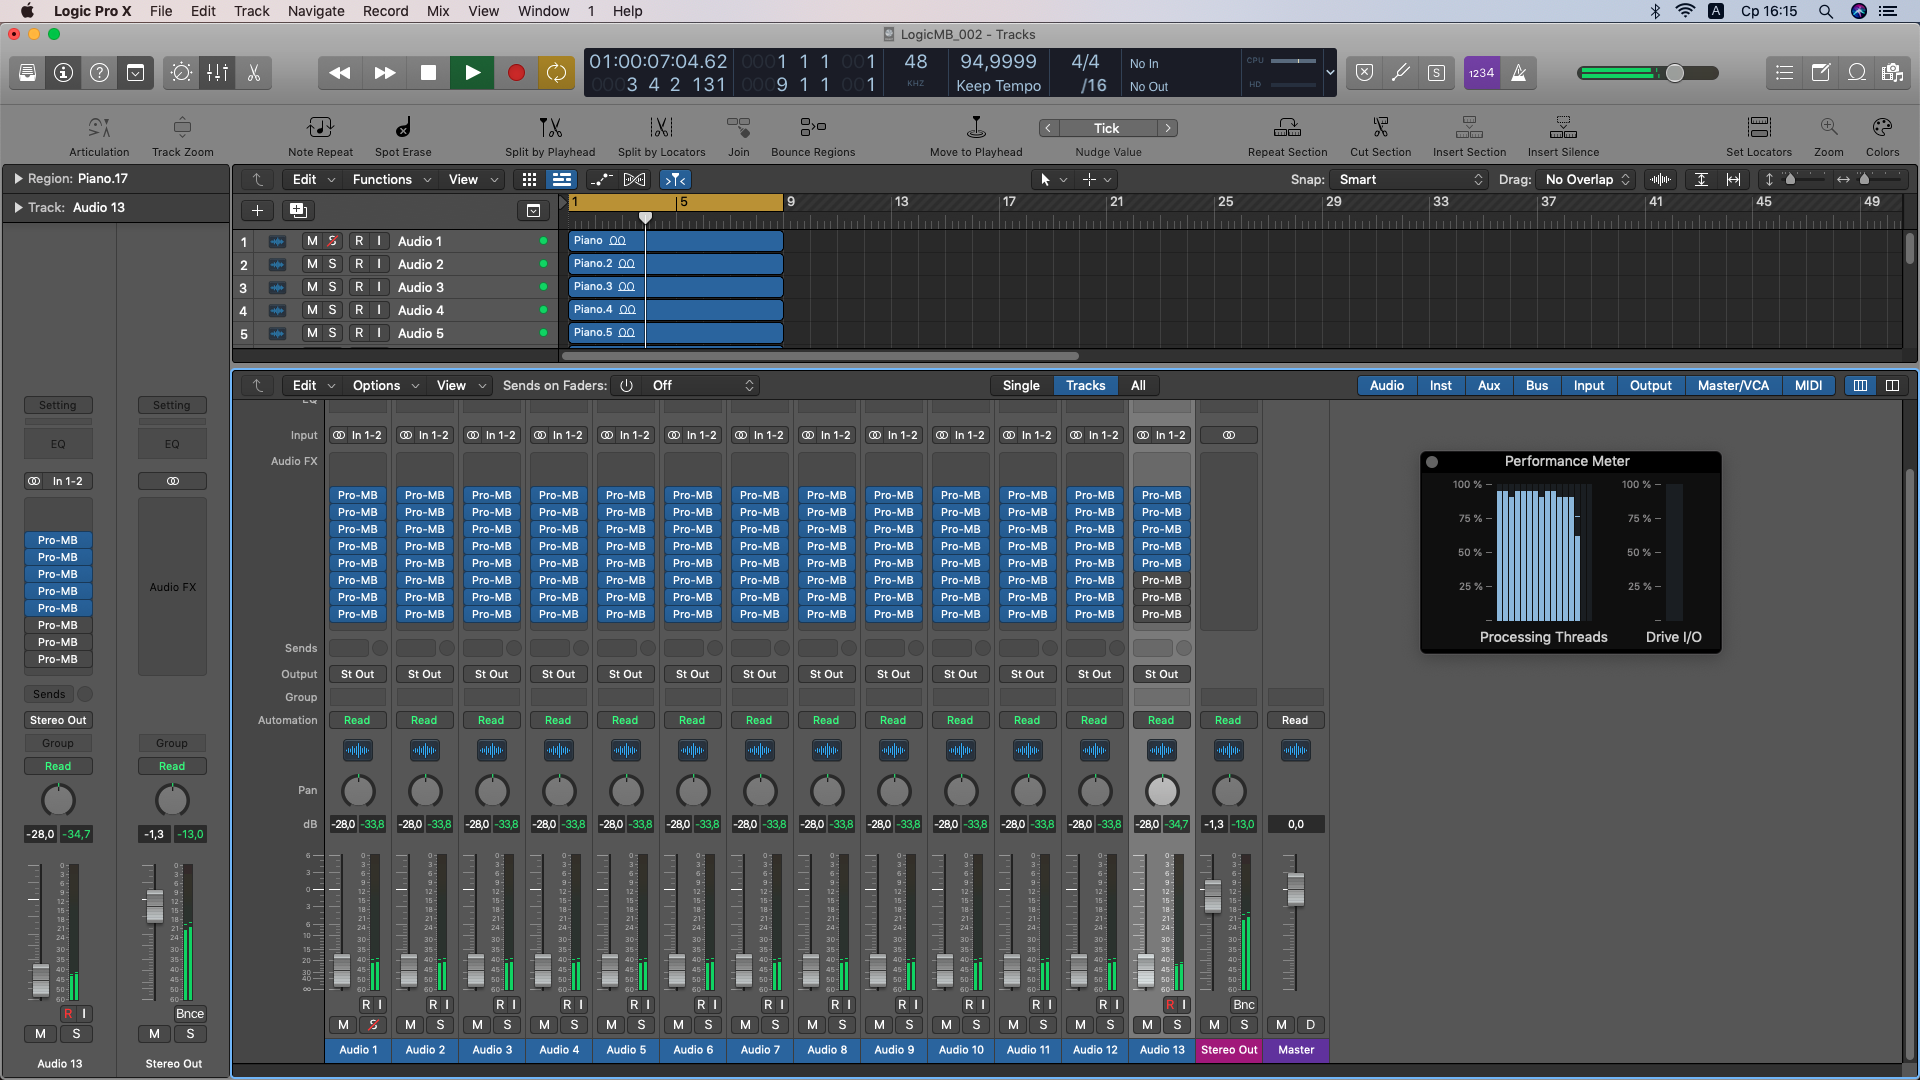This screenshot has width=1920, height=1080.
Task: Show Smart Controls dial icon
Action: pos(181,73)
